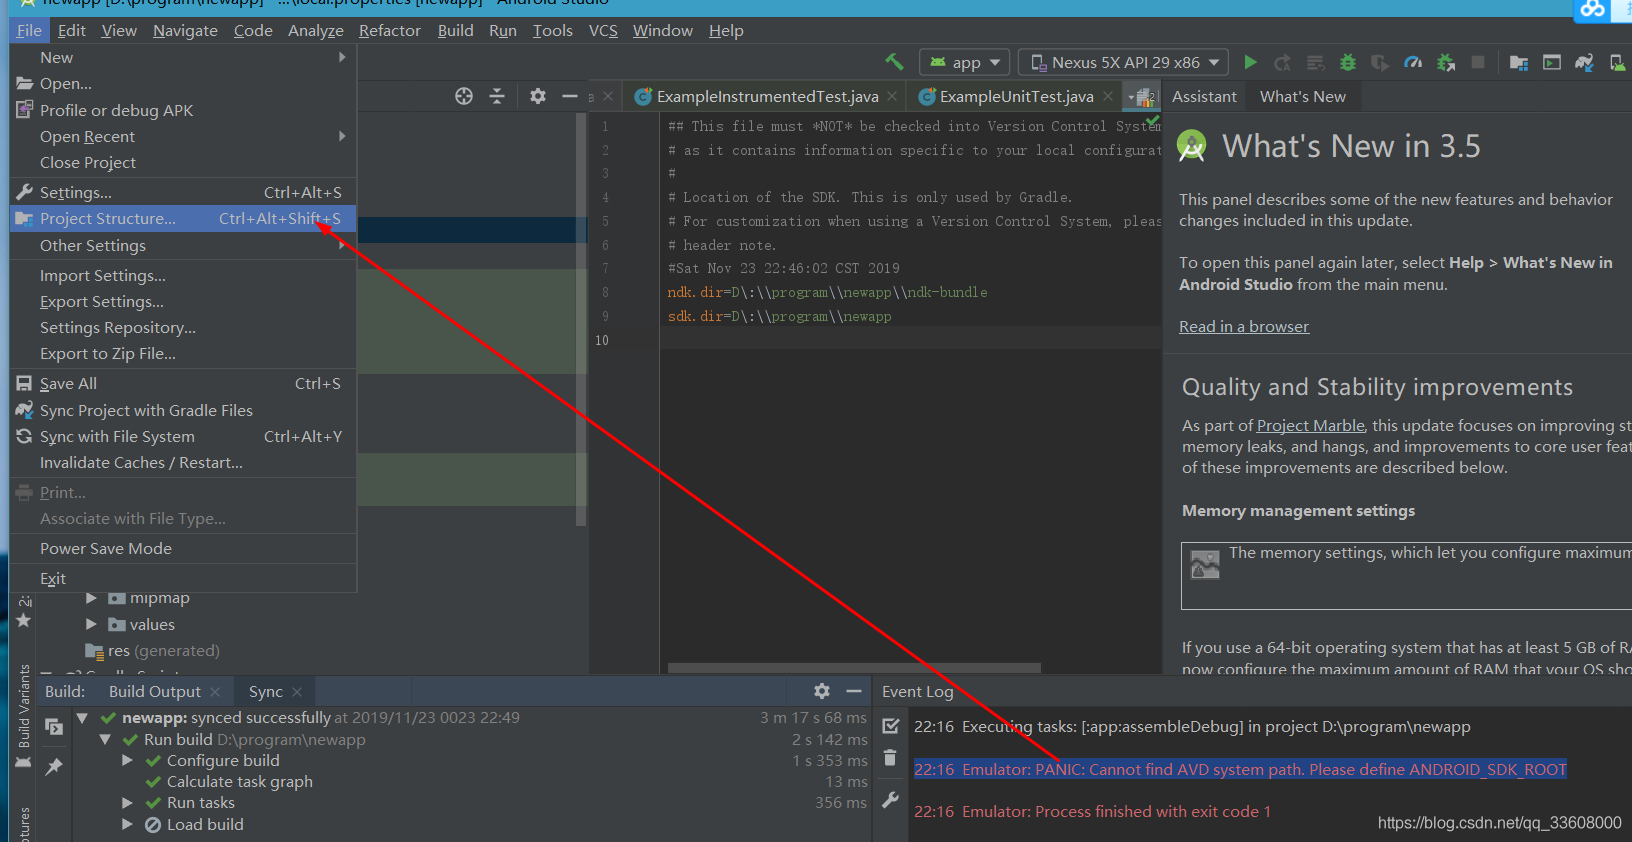The height and width of the screenshot is (842, 1632).
Task: Click Run with Coverage icon
Action: tap(1380, 63)
